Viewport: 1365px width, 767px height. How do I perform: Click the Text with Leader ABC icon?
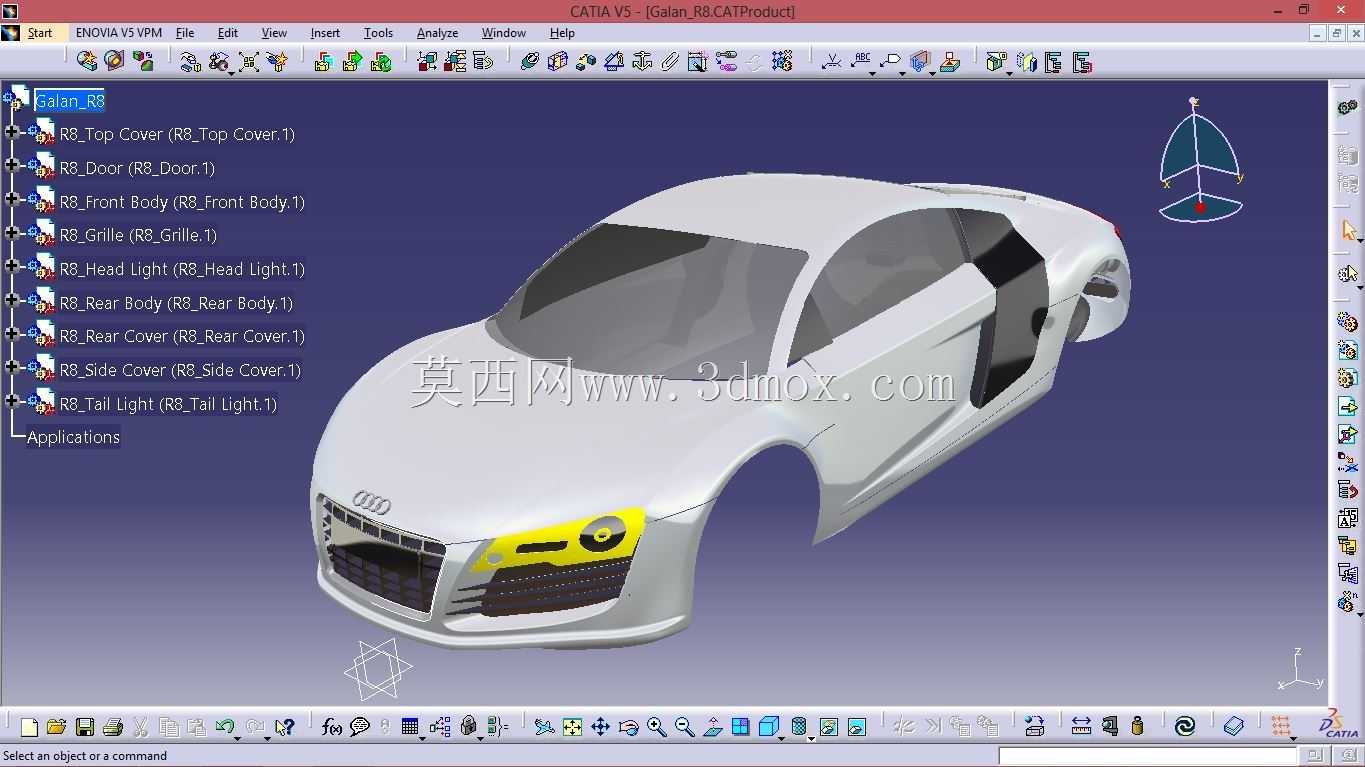click(x=861, y=62)
